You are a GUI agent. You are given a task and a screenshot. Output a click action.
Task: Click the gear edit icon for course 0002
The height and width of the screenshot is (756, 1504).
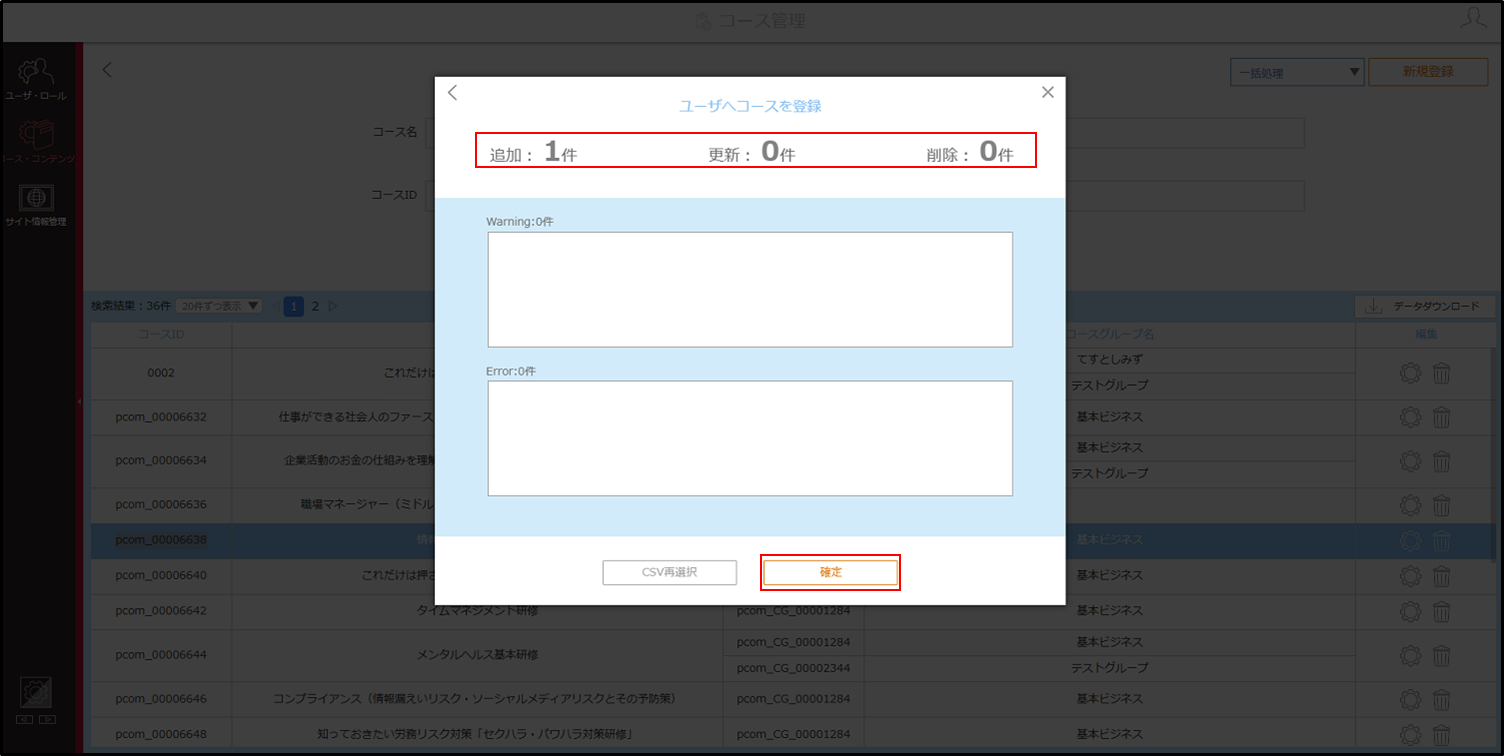pyautogui.click(x=1410, y=374)
